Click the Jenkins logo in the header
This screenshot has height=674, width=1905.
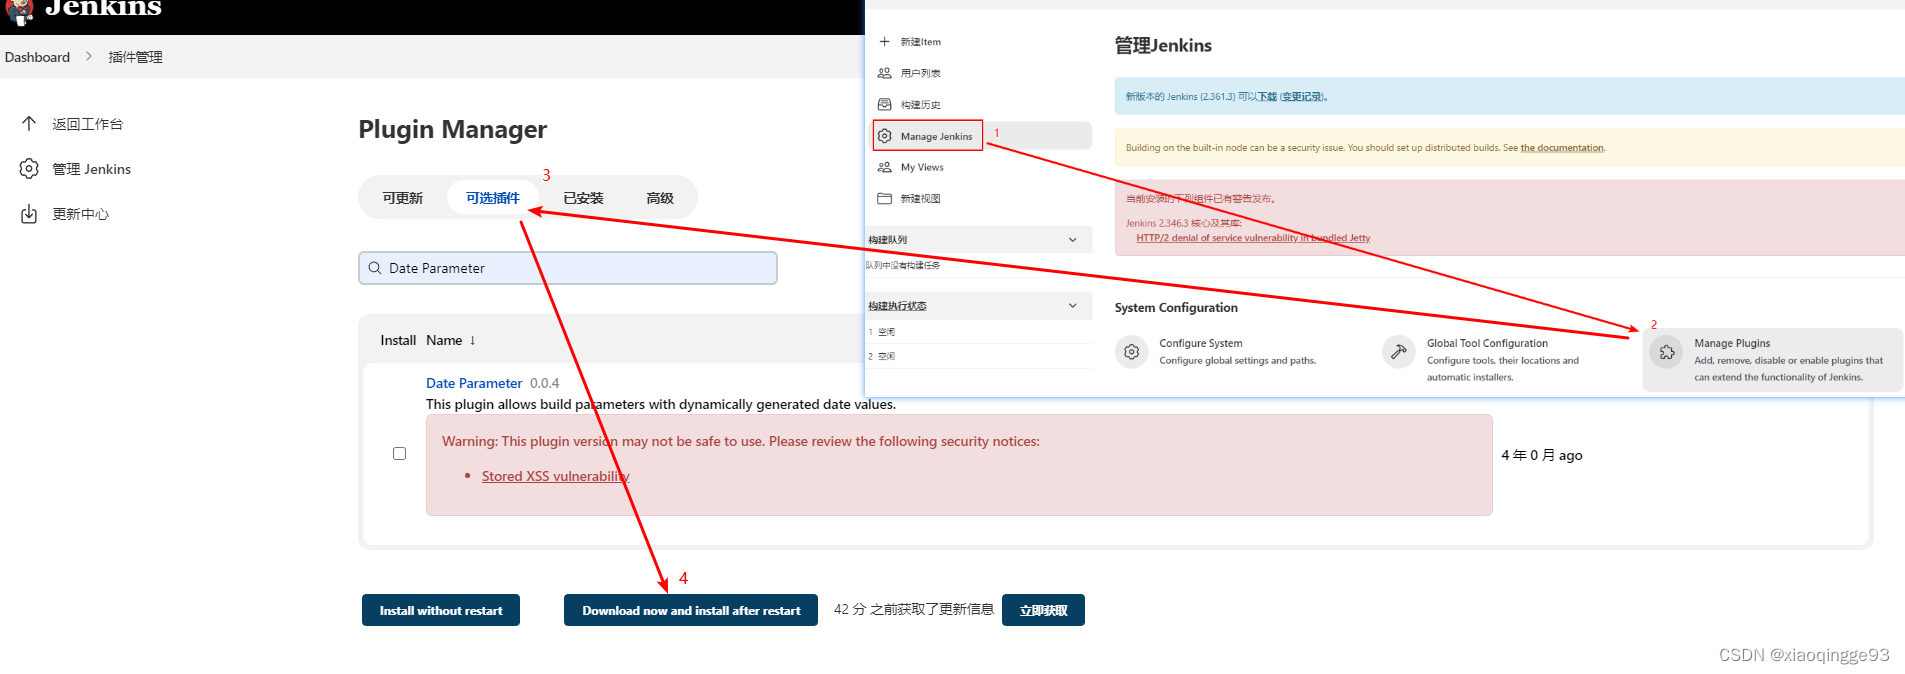pyautogui.click(x=20, y=12)
